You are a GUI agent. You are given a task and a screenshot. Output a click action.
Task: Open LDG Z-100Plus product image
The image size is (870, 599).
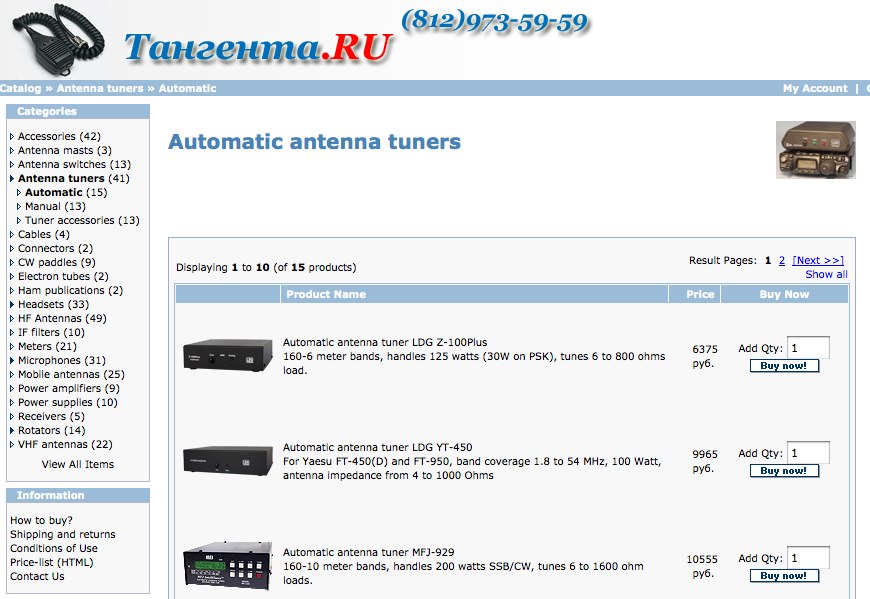click(x=227, y=355)
